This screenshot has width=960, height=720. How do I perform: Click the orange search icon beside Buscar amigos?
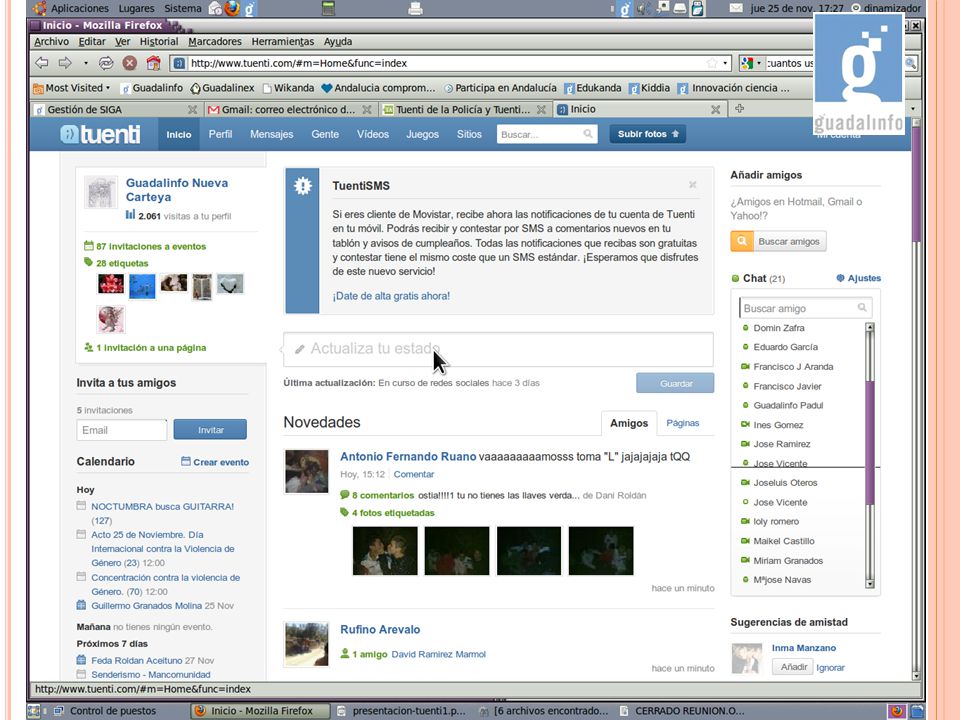click(741, 241)
